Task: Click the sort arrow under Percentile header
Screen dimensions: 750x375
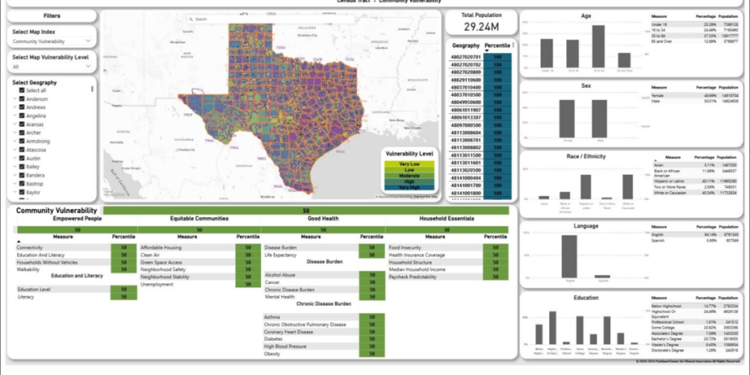Action: [486, 51]
